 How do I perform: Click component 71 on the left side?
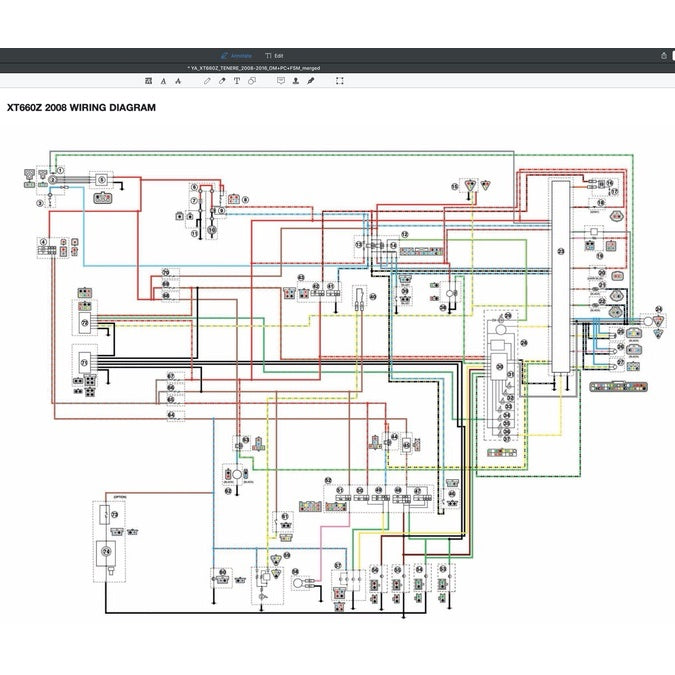tap(84, 361)
